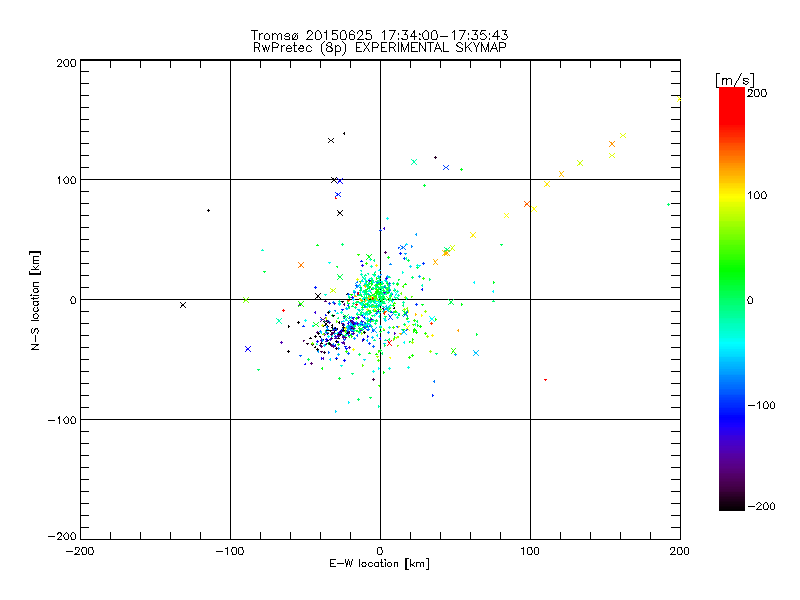Click the x-axis -200 tick label
Viewport: 800px width, 600px height.
pos(80,551)
